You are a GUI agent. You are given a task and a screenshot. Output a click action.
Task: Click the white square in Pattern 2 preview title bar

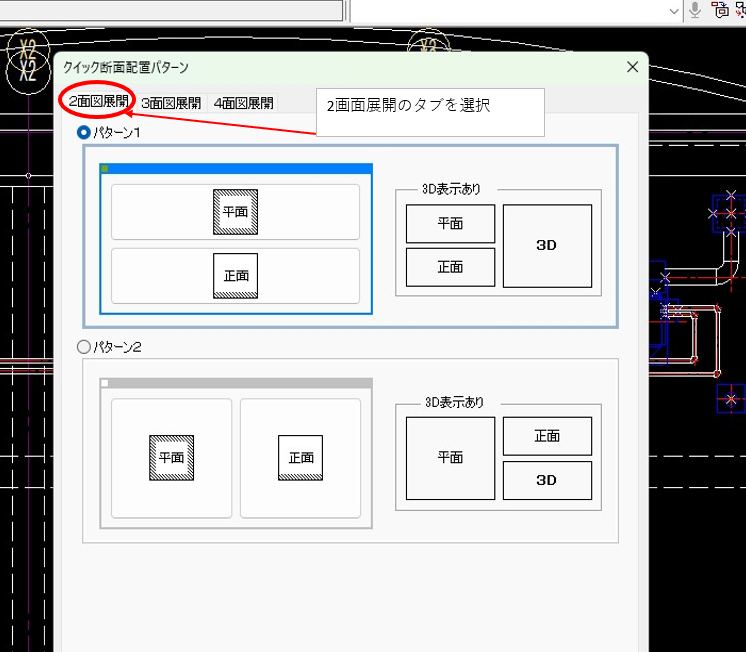[x=105, y=383]
